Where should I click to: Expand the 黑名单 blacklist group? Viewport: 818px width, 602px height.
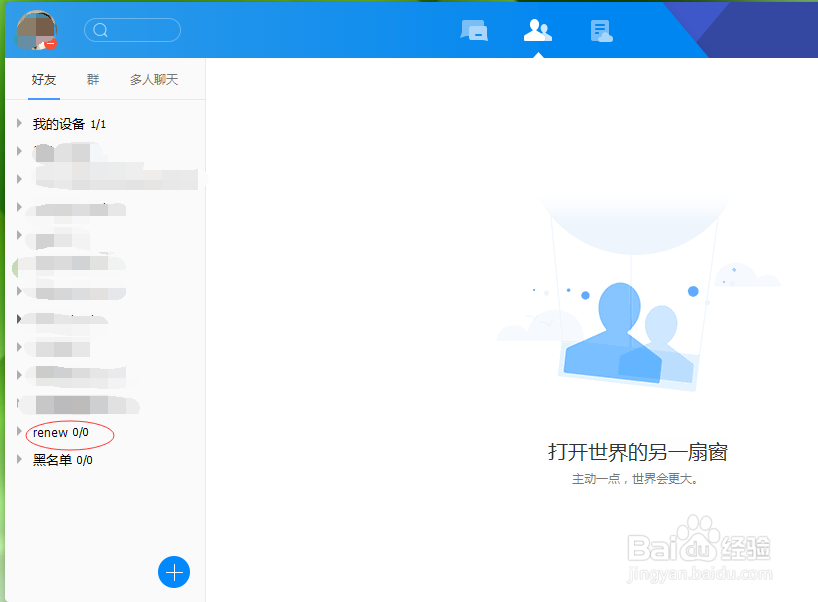(21, 460)
